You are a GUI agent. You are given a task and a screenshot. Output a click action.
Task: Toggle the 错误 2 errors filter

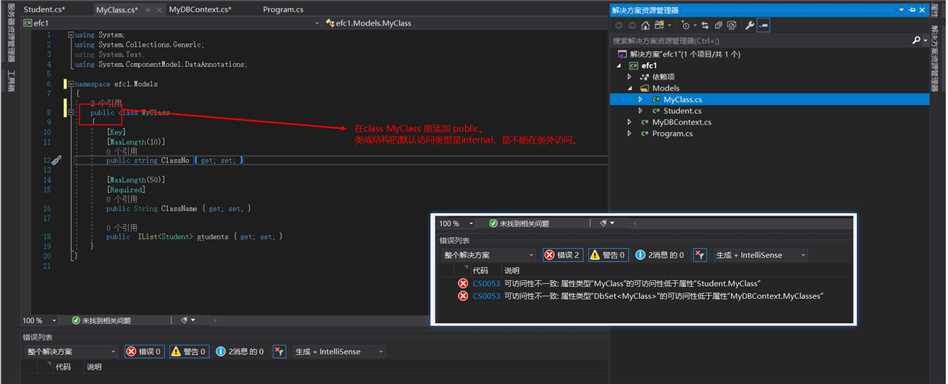[x=563, y=255]
